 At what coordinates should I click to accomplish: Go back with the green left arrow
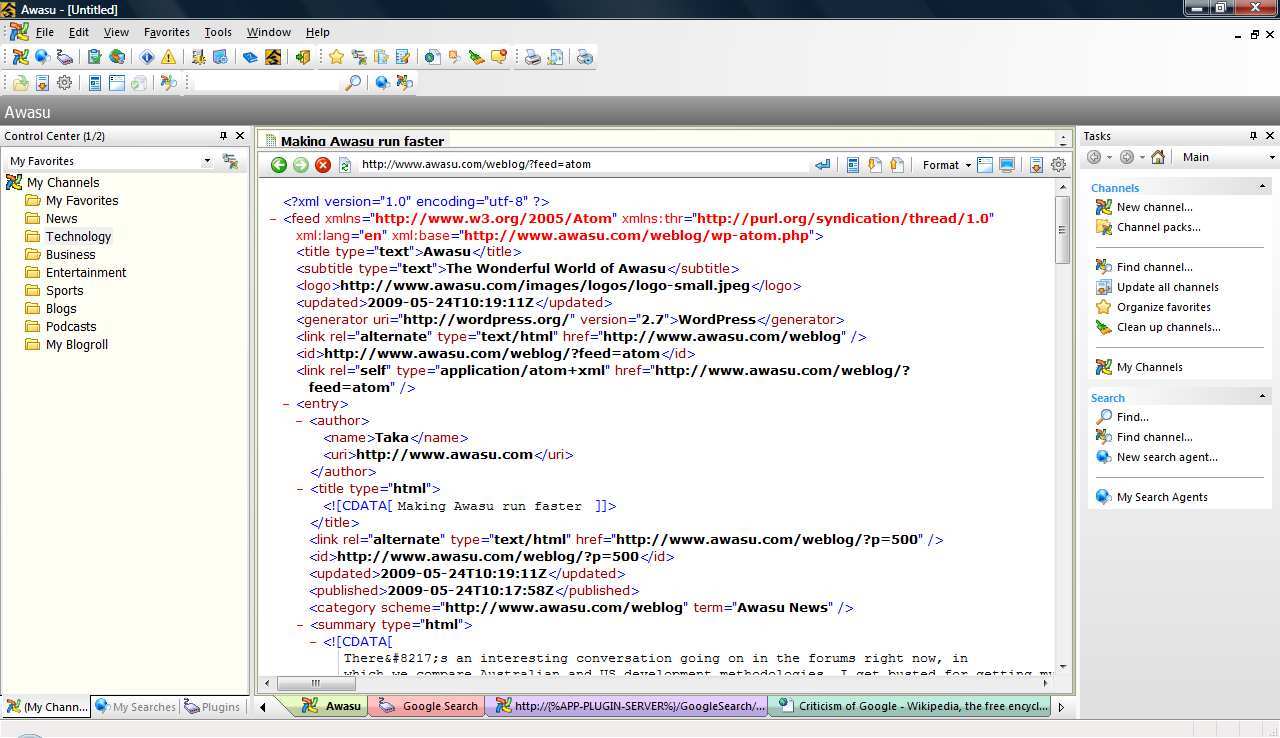pyautogui.click(x=279, y=165)
